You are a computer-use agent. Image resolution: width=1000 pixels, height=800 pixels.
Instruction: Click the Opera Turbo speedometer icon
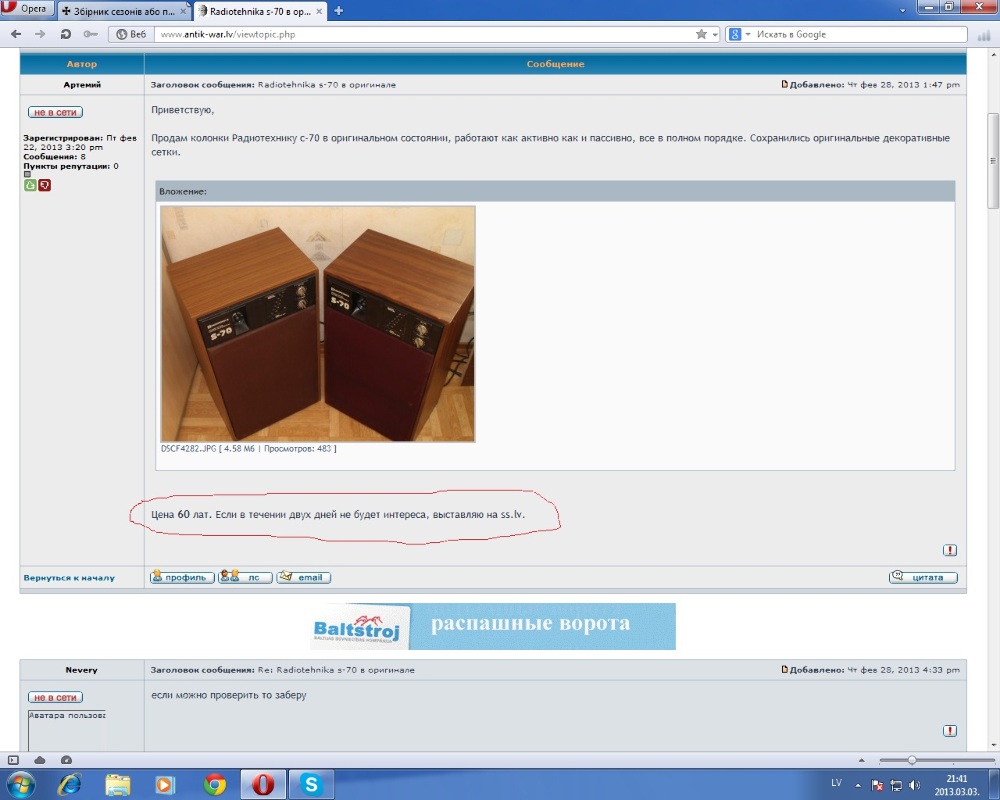tap(66, 760)
